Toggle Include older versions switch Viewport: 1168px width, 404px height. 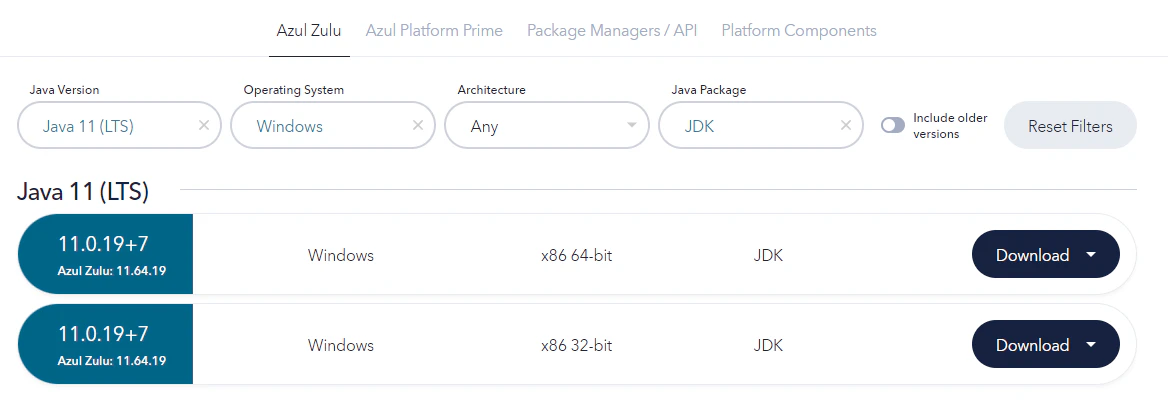[892, 125]
